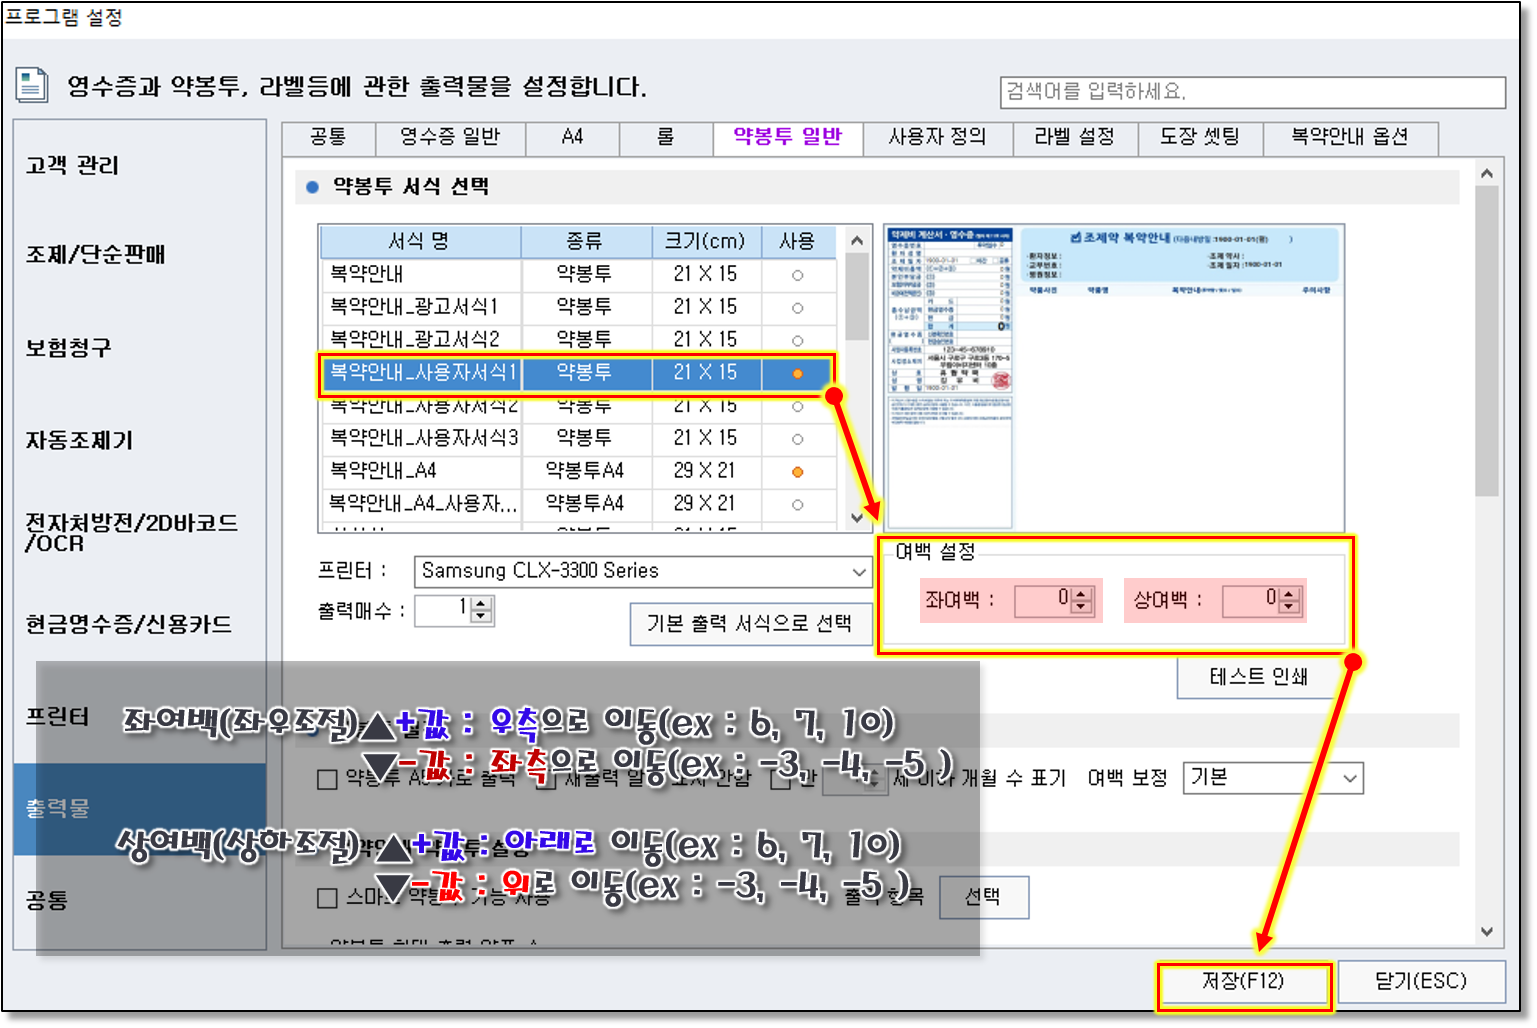Expand the 여백 보정 dropdown
The image size is (1537, 1028).
pos(1350,778)
